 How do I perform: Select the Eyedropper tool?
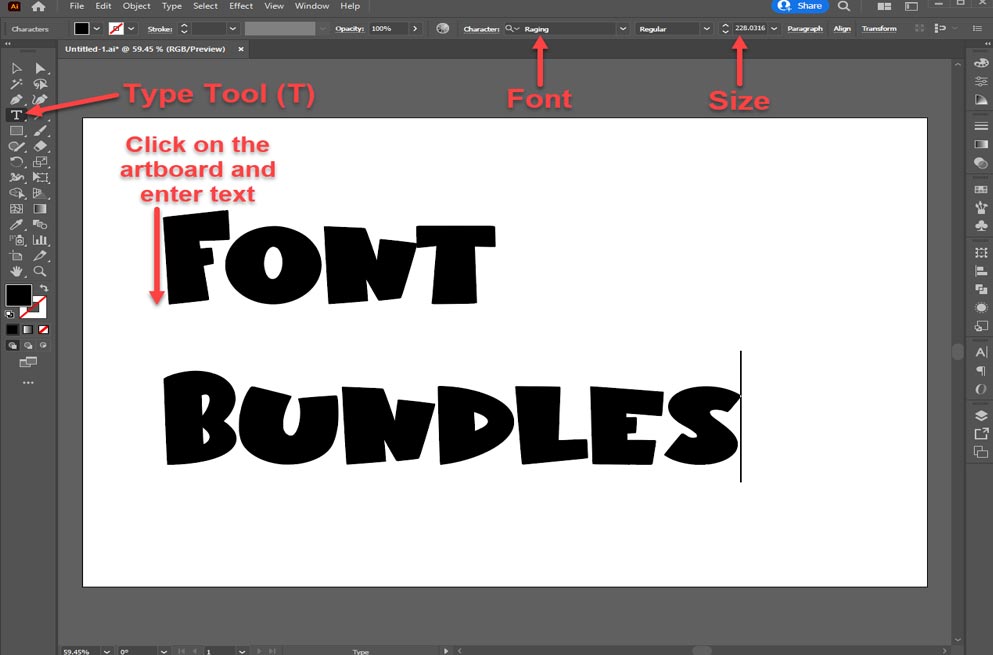pos(16,224)
